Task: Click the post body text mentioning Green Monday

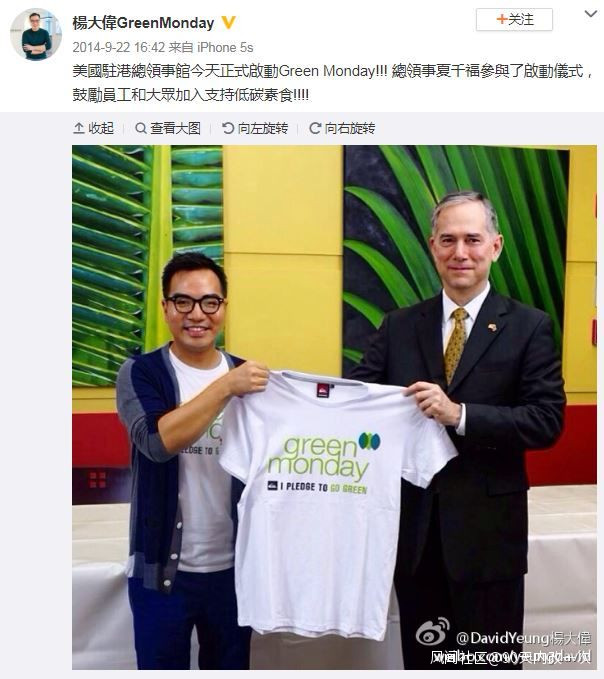Action: [x=333, y=83]
